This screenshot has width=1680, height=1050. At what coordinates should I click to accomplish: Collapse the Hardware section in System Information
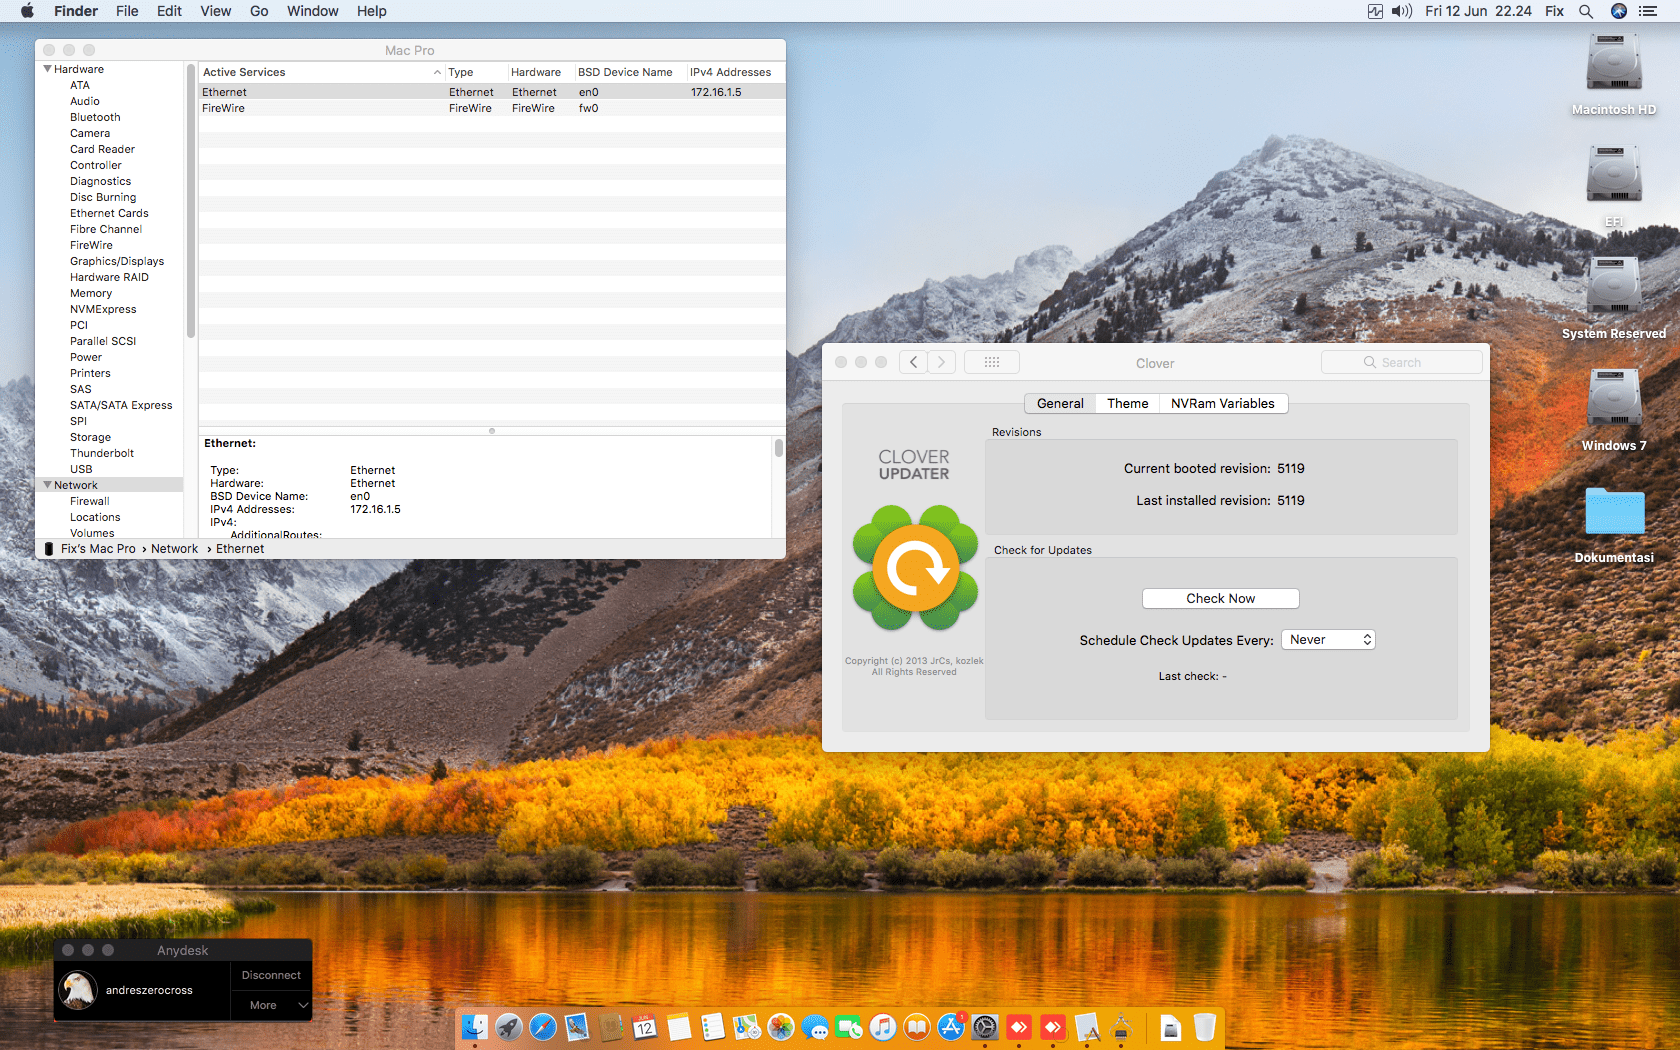pyautogui.click(x=47, y=69)
